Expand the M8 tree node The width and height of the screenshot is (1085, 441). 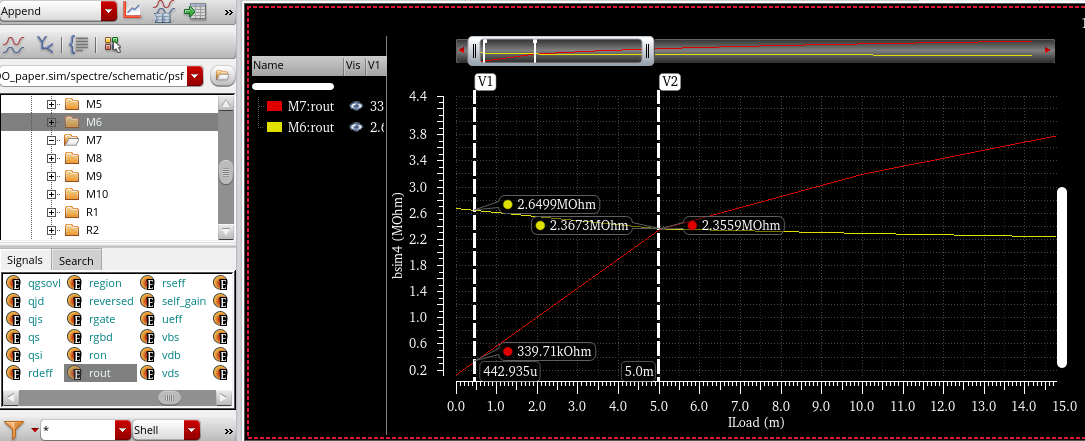51,159
